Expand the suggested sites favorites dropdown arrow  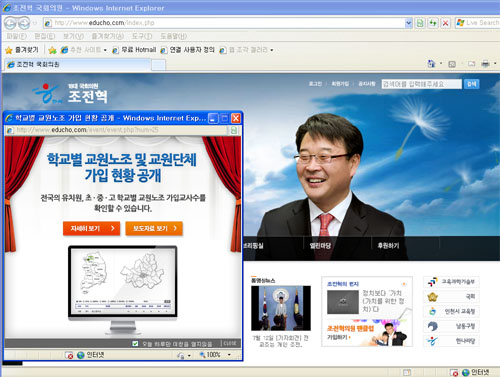pos(105,50)
